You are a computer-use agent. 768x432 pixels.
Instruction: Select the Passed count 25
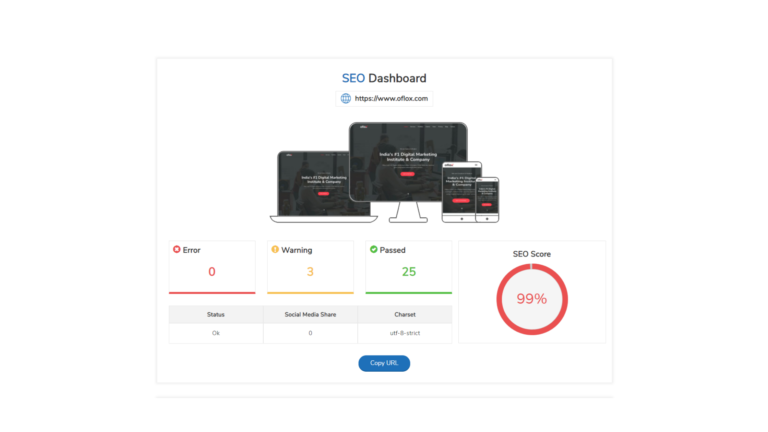[x=409, y=272]
